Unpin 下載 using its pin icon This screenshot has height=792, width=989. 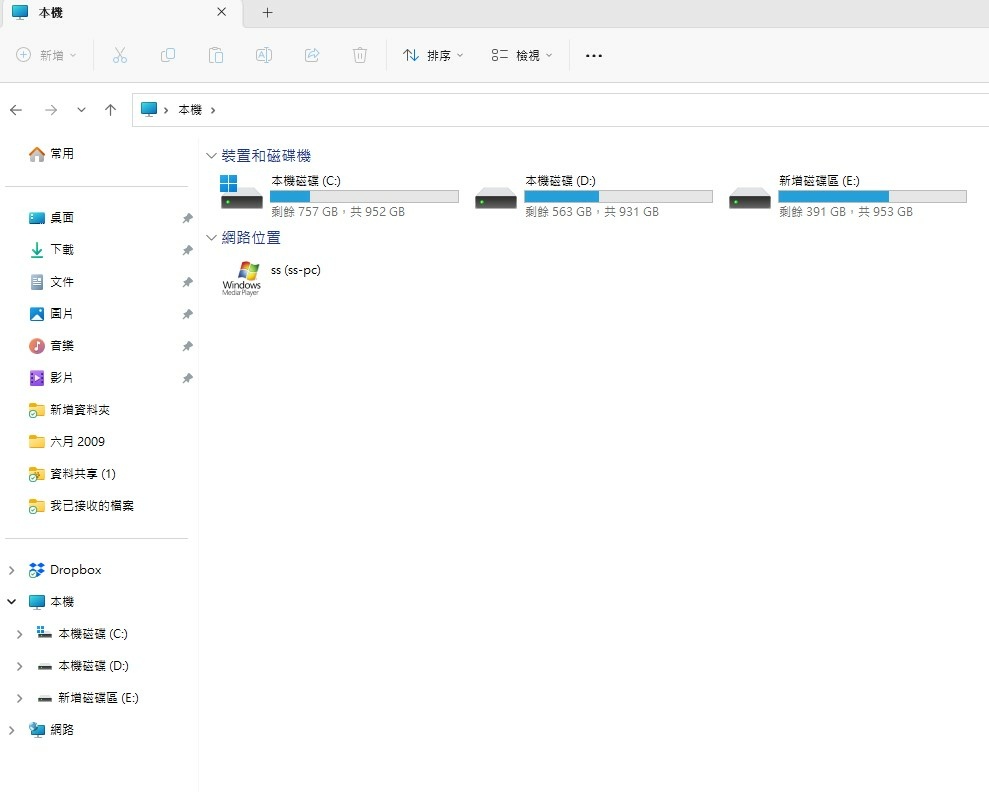[x=187, y=250]
